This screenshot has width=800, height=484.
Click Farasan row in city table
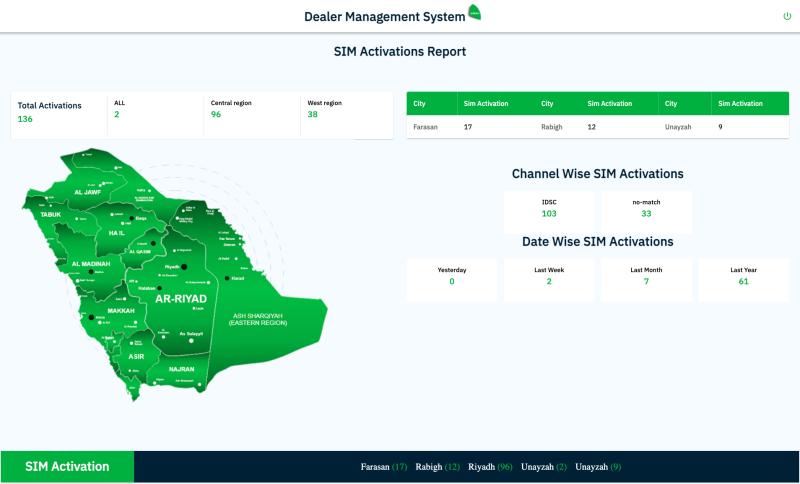click(x=427, y=128)
